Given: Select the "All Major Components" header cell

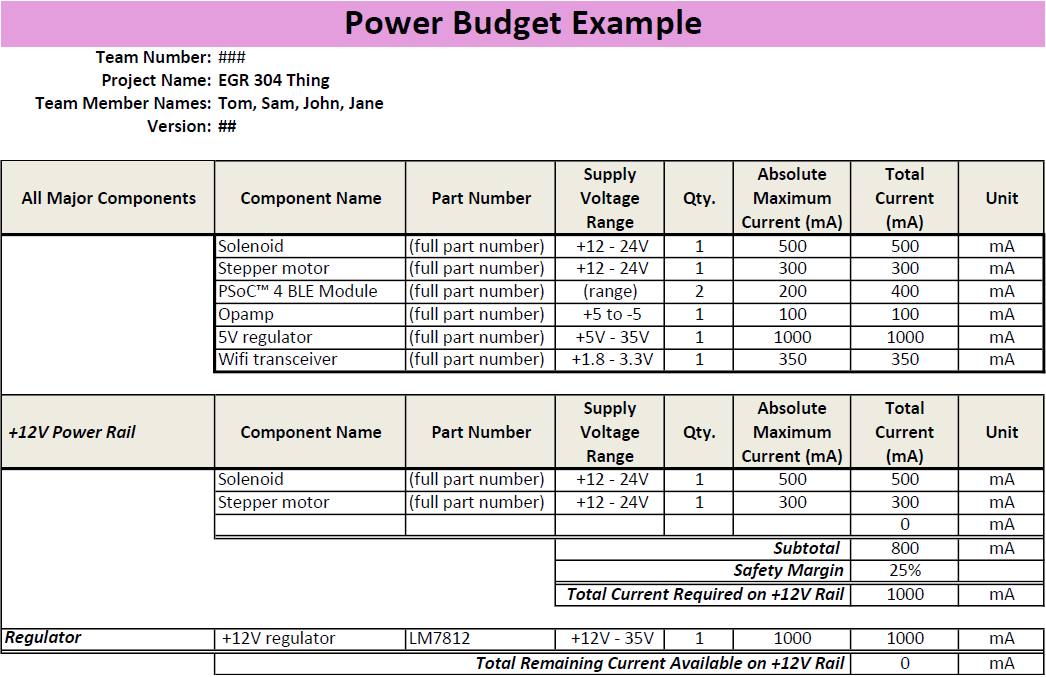Looking at the screenshot, I should click(x=108, y=198).
